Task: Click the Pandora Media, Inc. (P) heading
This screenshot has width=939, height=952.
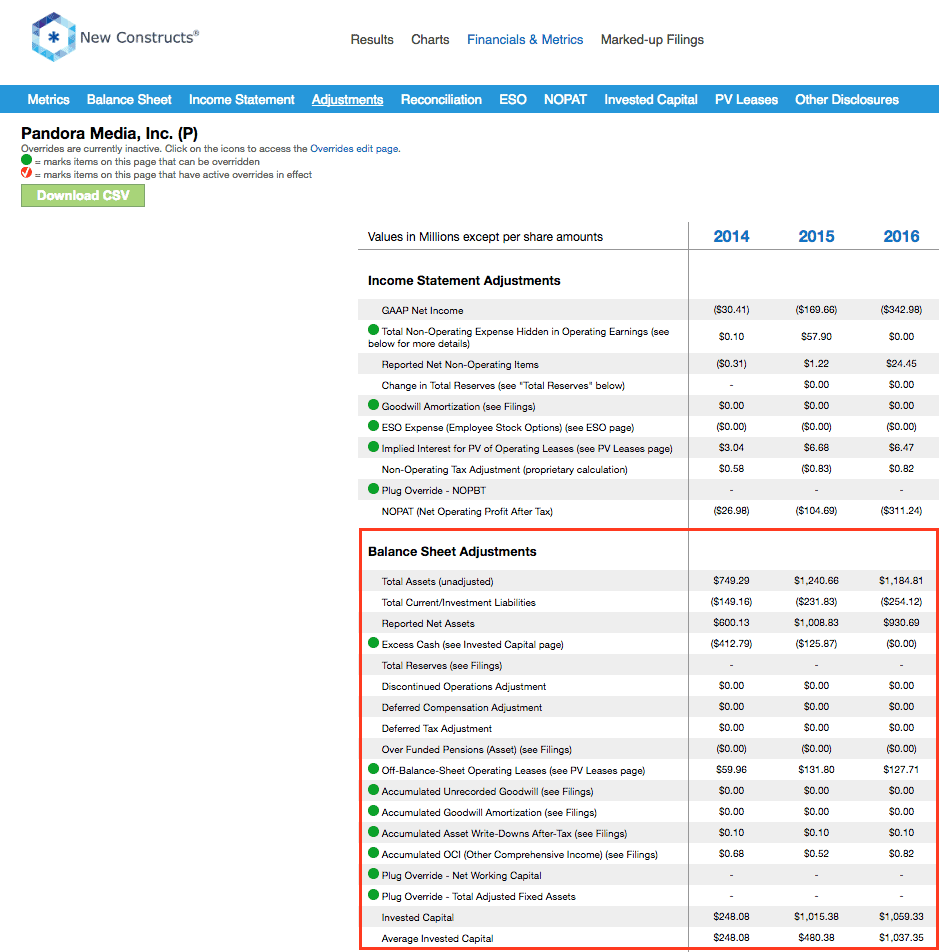Action: point(109,134)
